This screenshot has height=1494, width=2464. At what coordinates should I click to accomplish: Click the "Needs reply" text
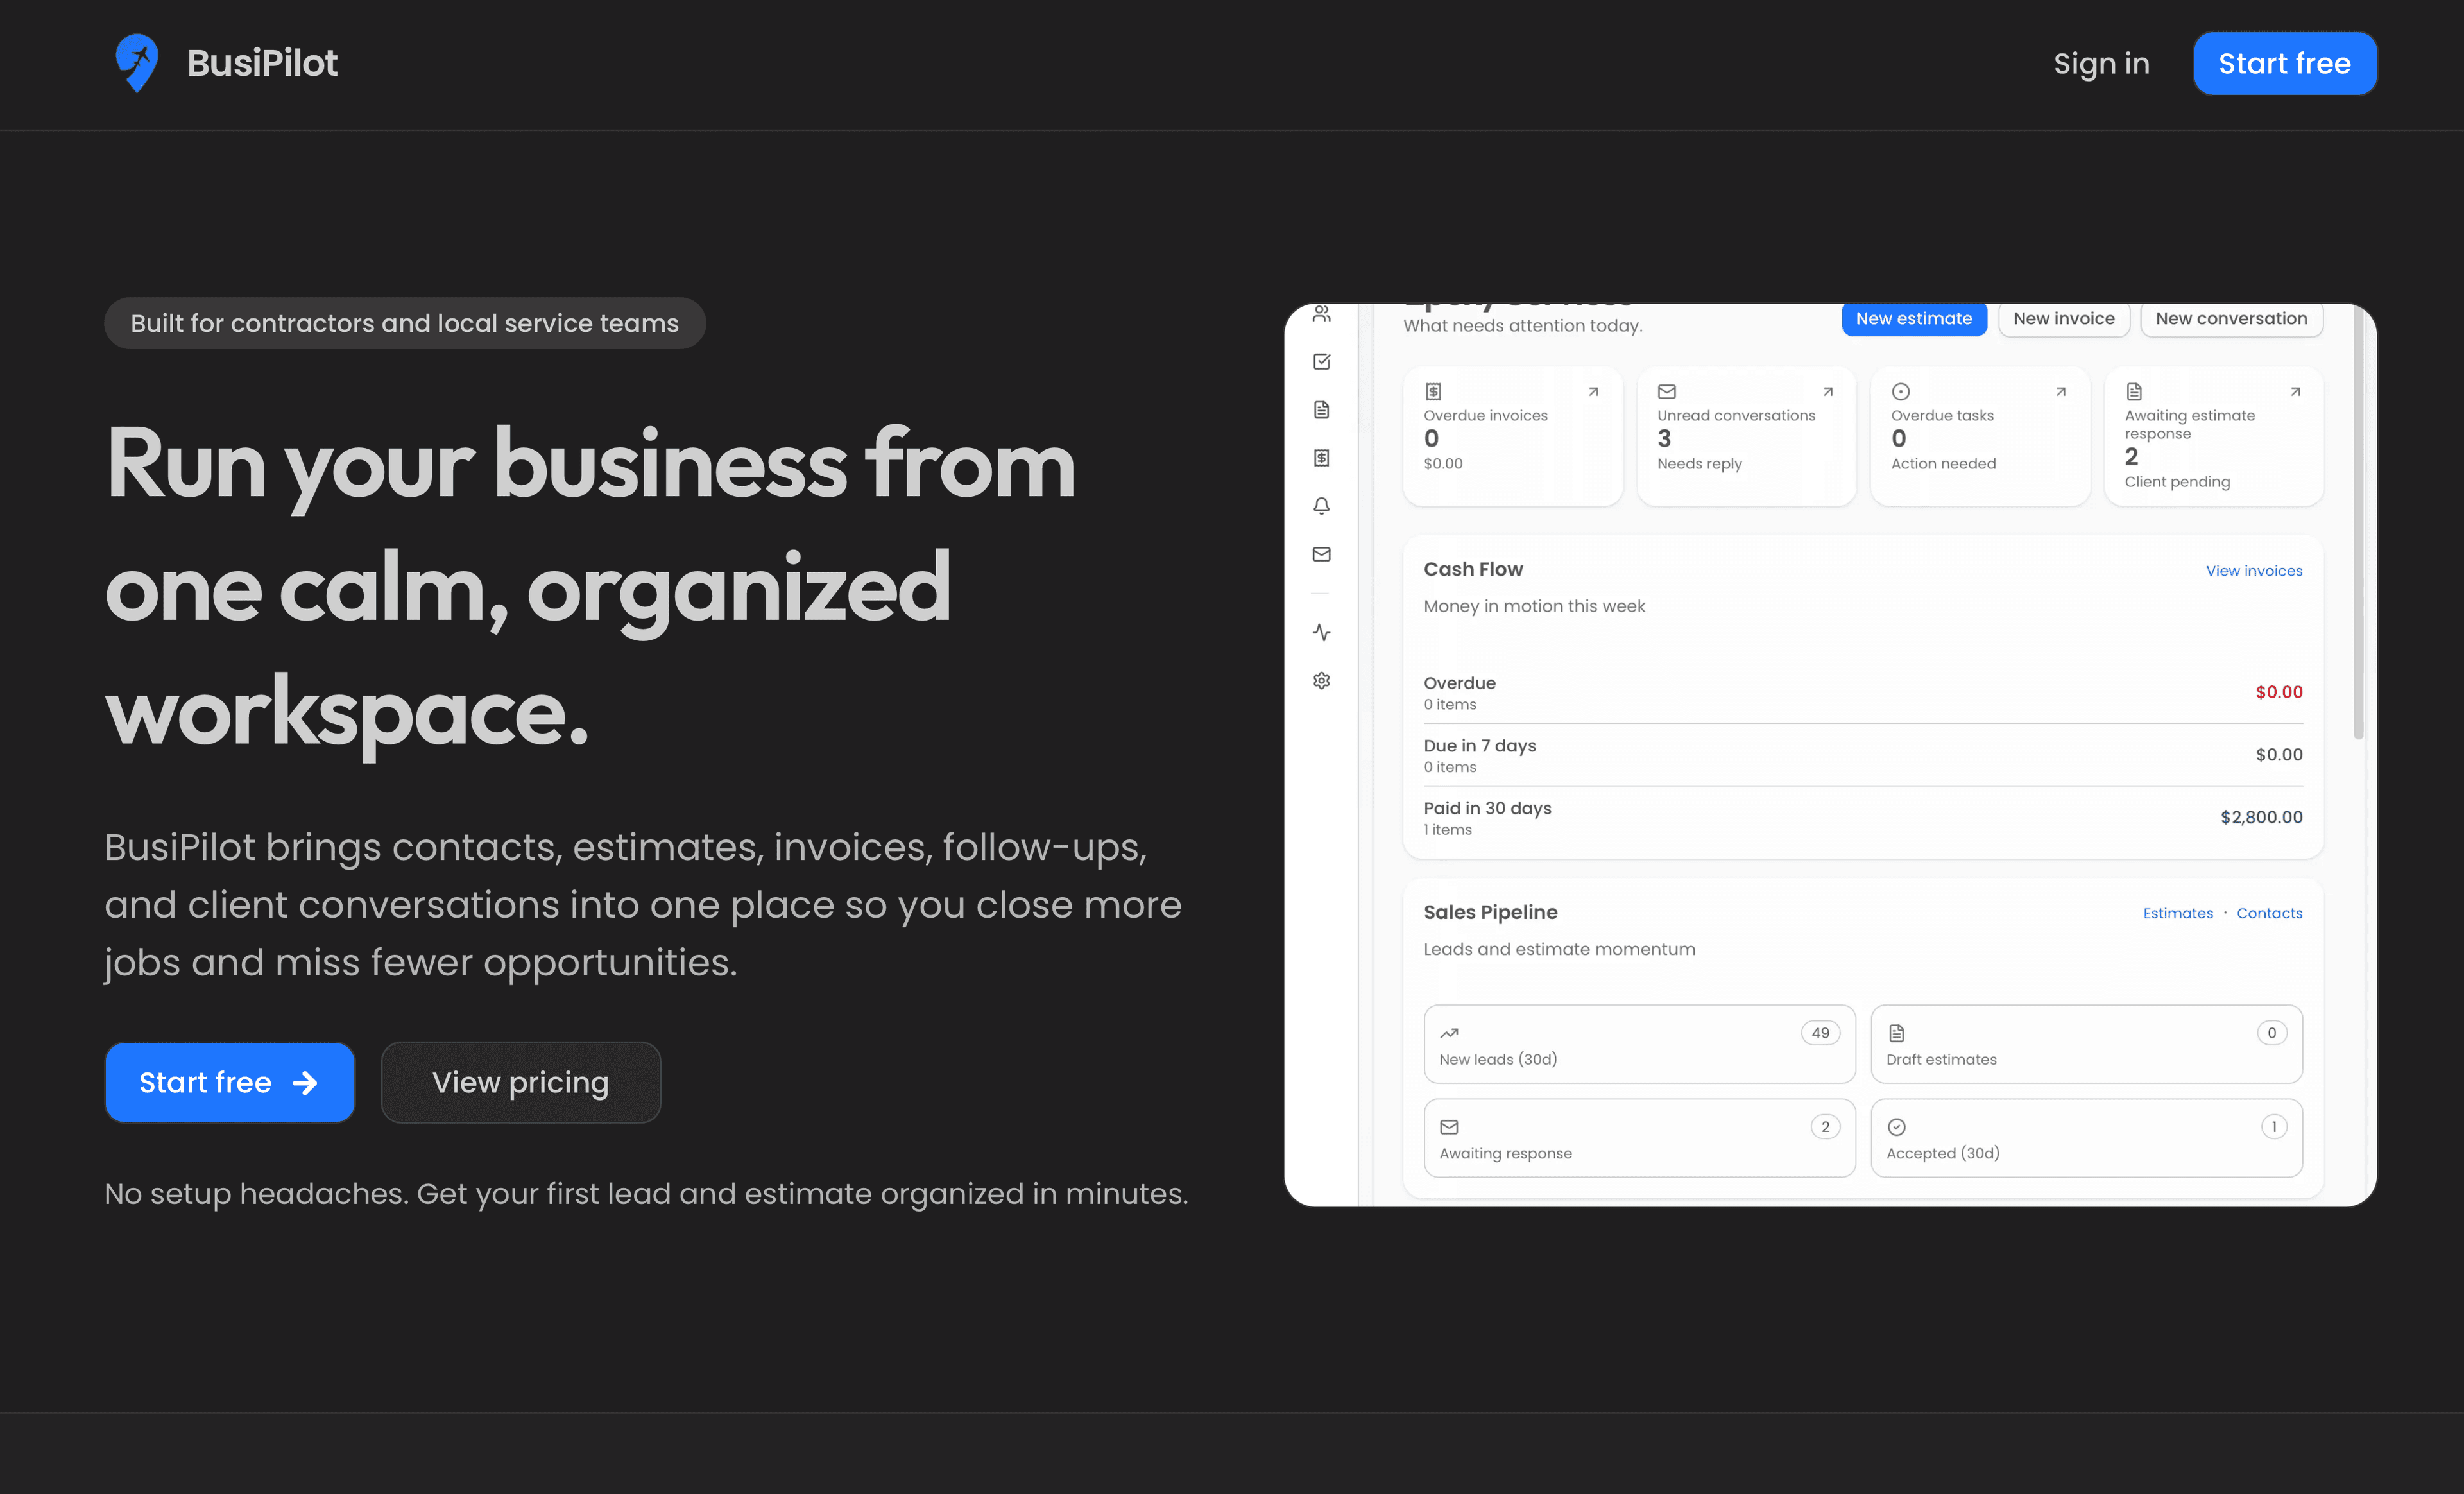(x=1699, y=463)
